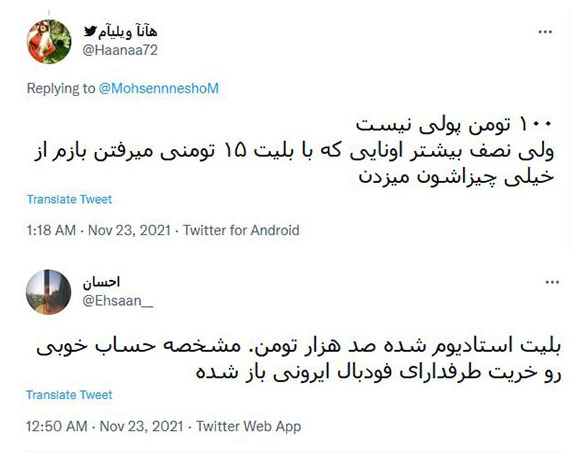Open the @MohsennneshoM mention link
This screenshot has width=579, height=457.
pos(159,89)
